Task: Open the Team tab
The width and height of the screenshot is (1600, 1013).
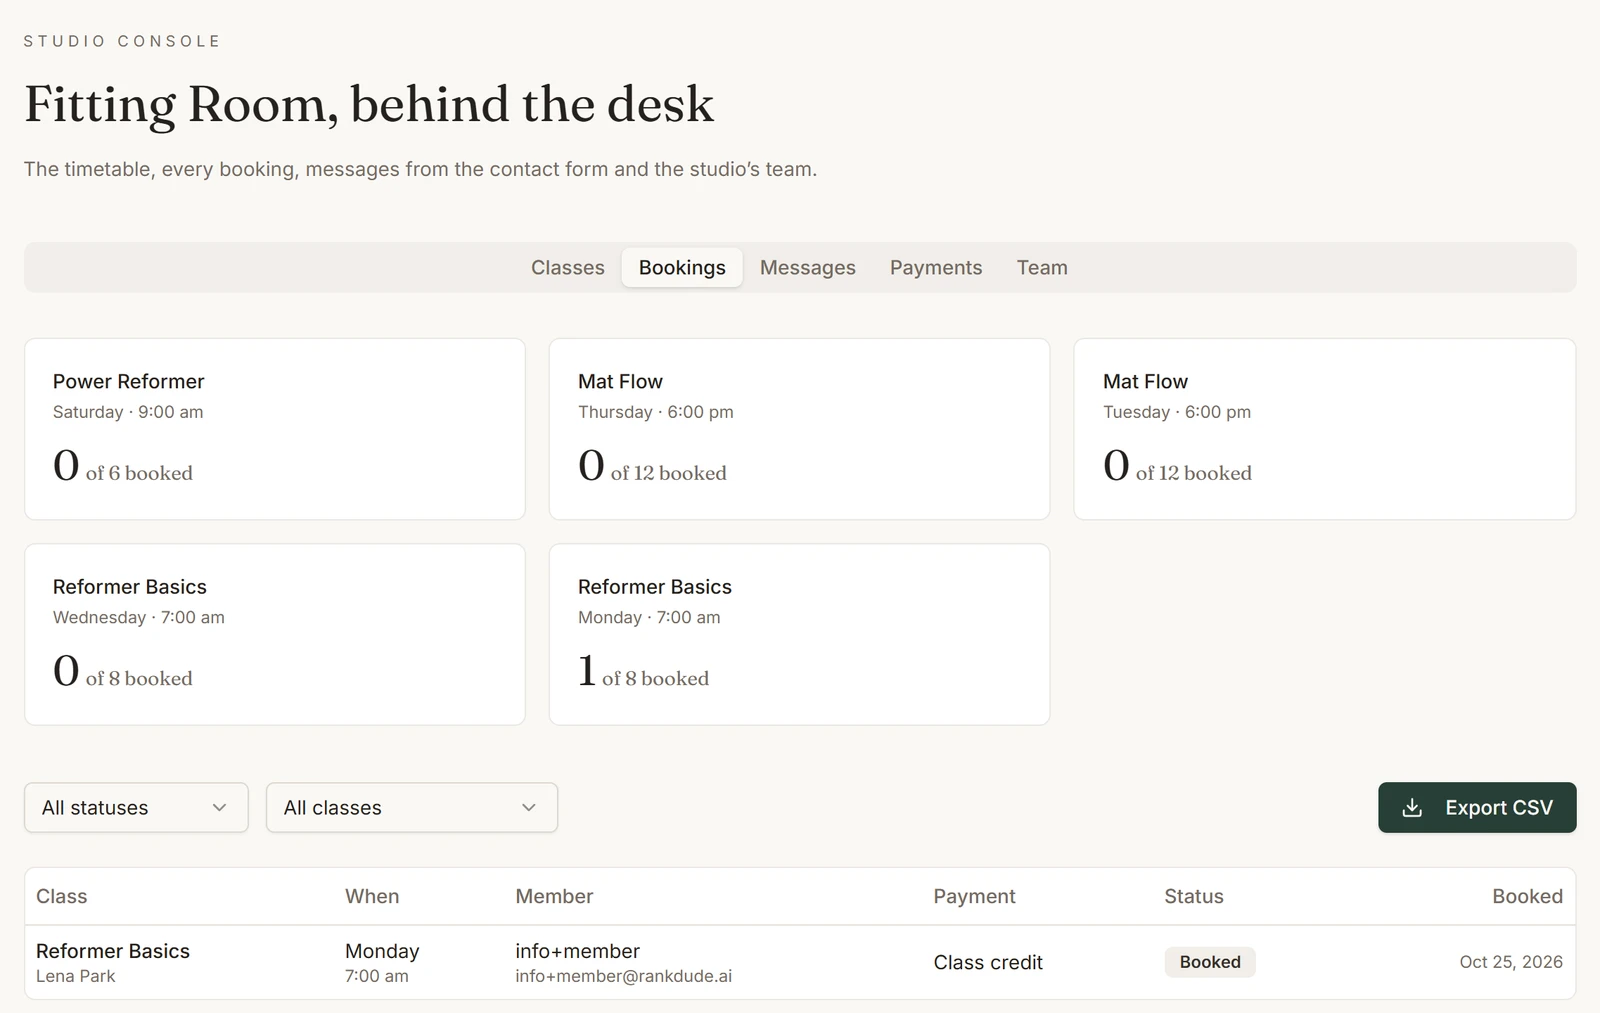Action: point(1042,267)
